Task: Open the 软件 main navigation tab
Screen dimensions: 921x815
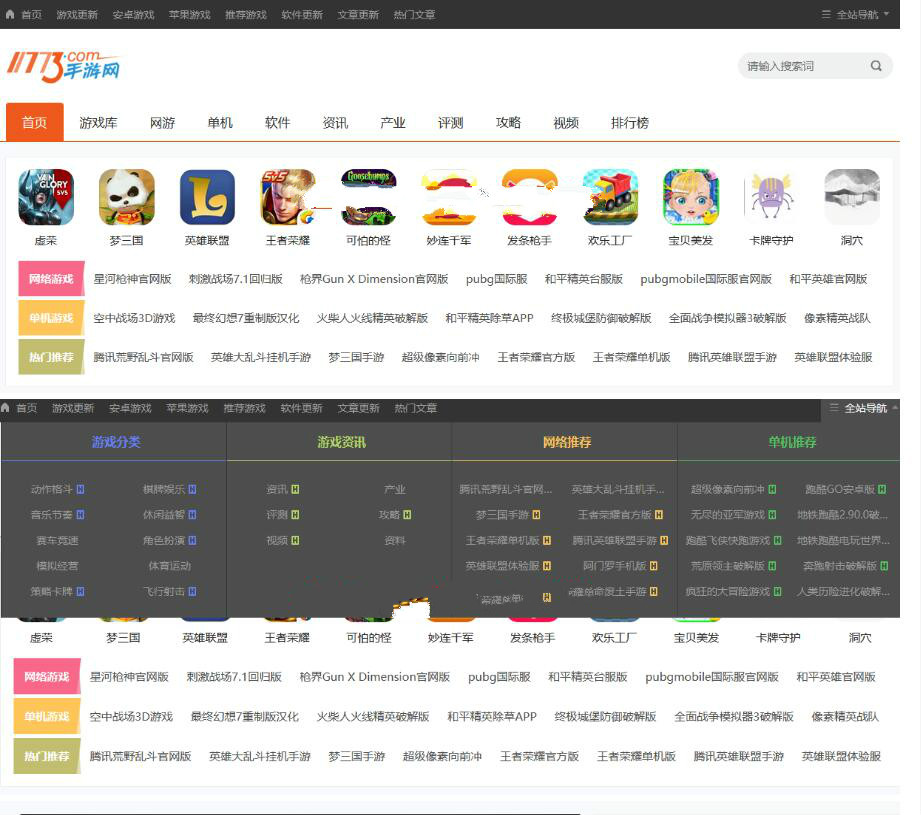Action: (277, 123)
